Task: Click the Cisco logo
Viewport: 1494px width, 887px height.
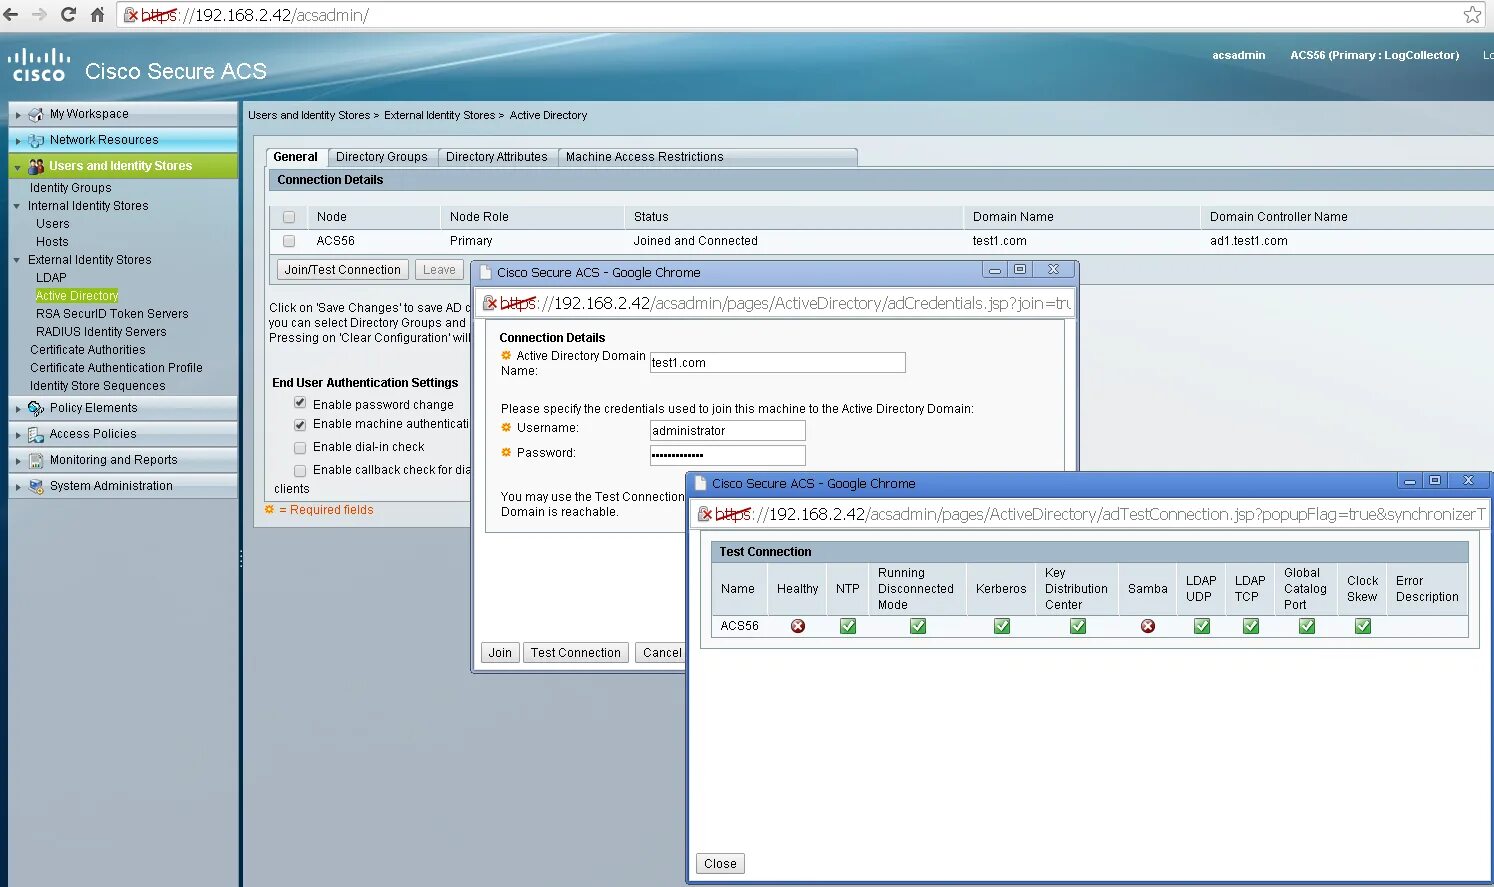Action: pyautogui.click(x=38, y=65)
